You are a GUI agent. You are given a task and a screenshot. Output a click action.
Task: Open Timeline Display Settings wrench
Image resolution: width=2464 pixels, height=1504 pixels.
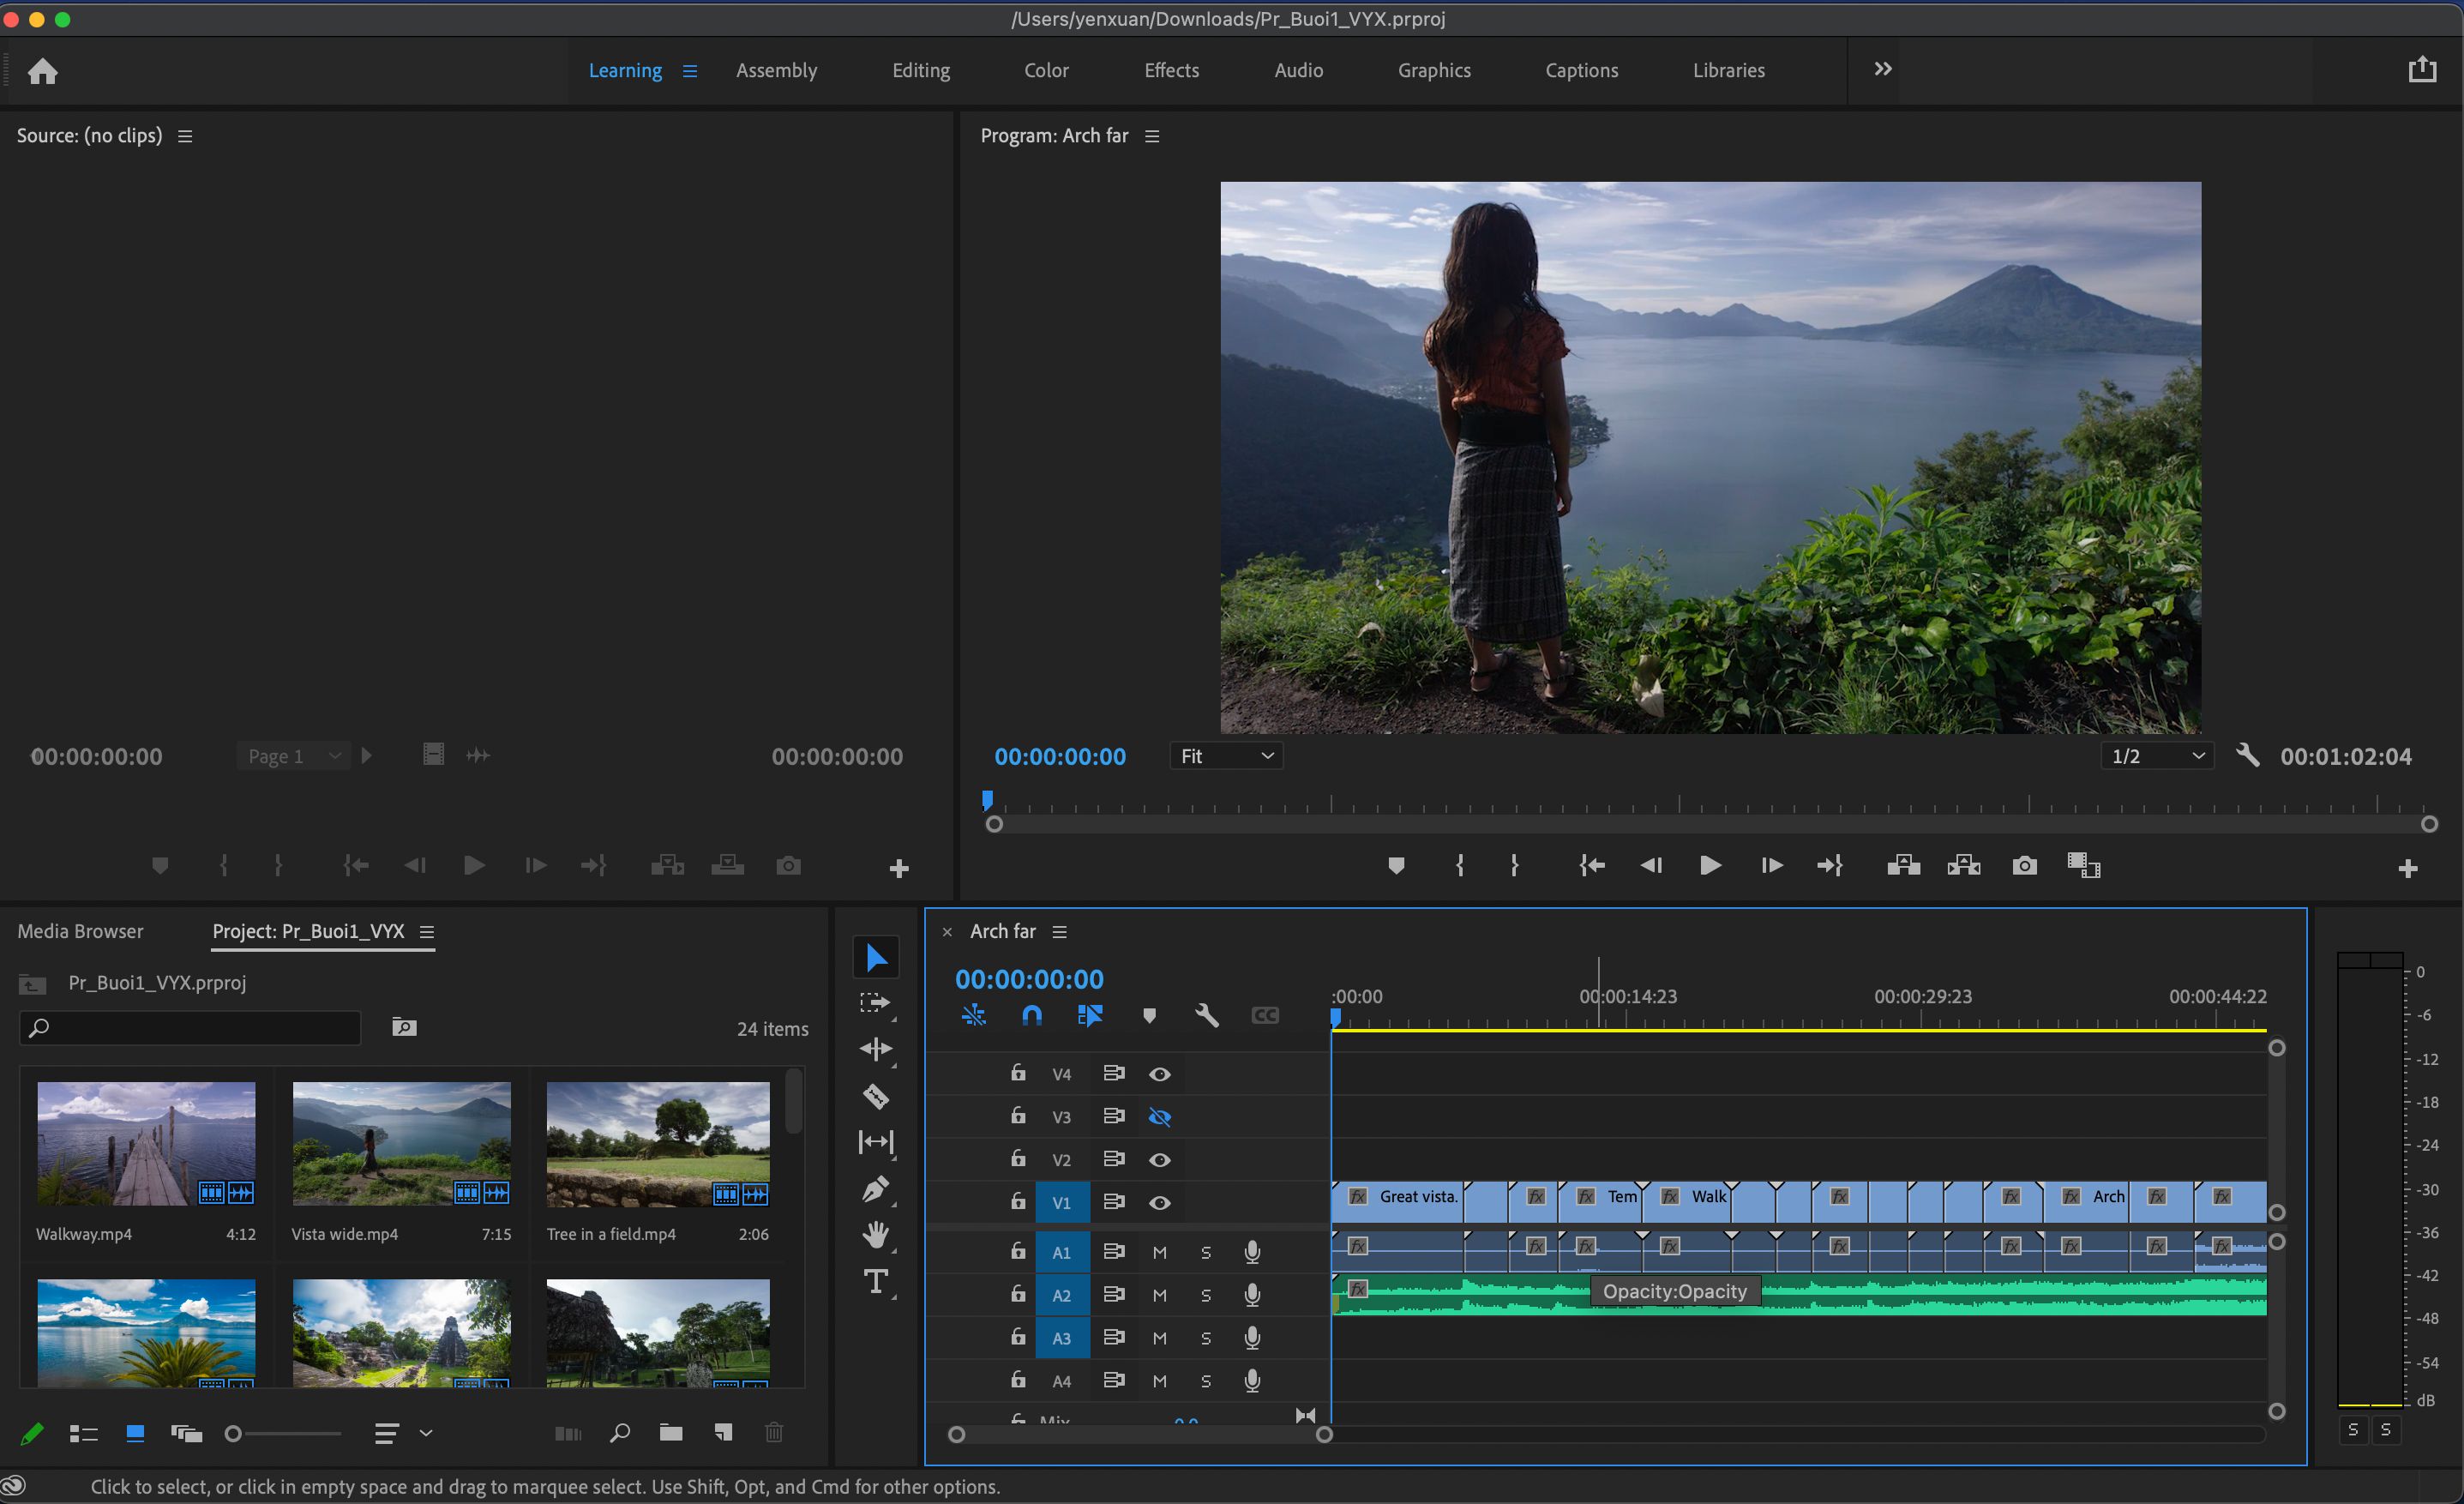click(1207, 1016)
